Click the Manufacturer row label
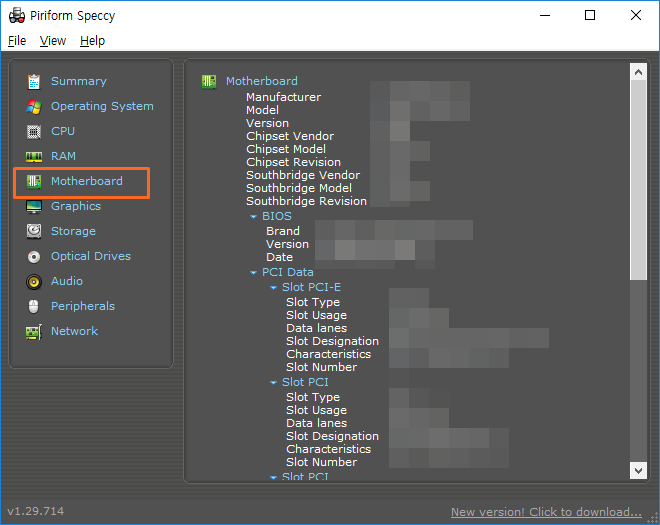Viewport: 660px width, 525px height. pyautogui.click(x=284, y=97)
